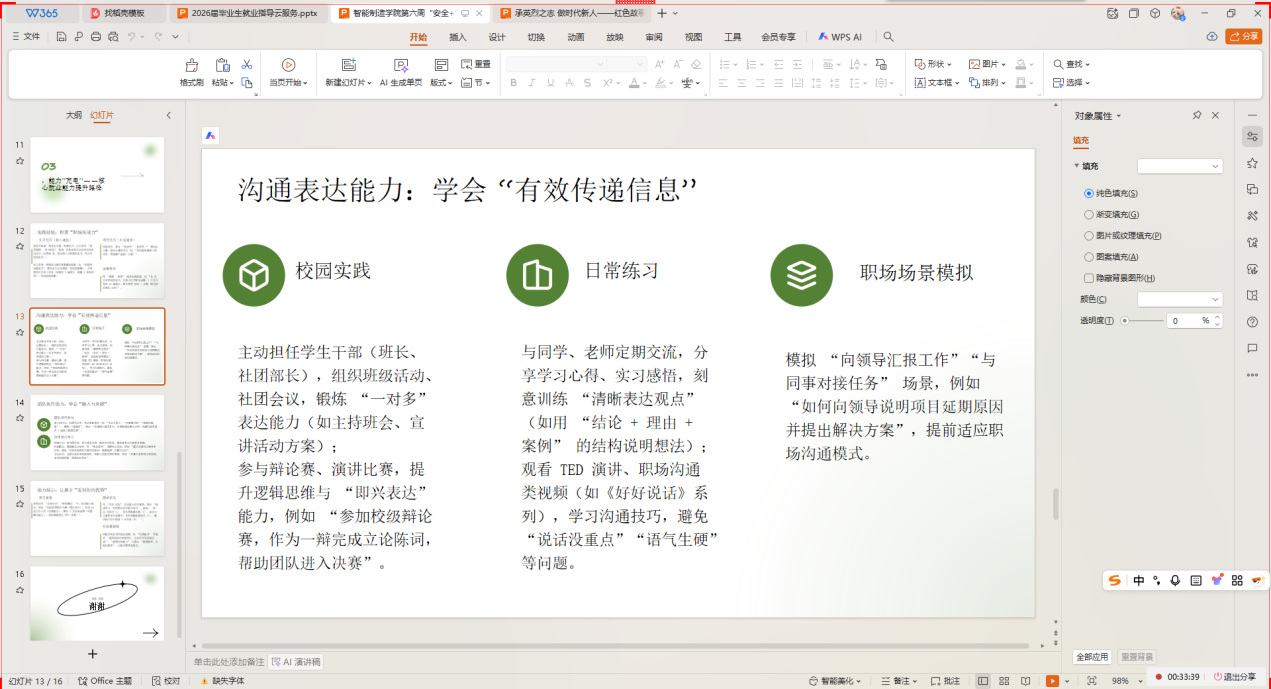Click the save icon in quick access toolbar

pos(61,37)
